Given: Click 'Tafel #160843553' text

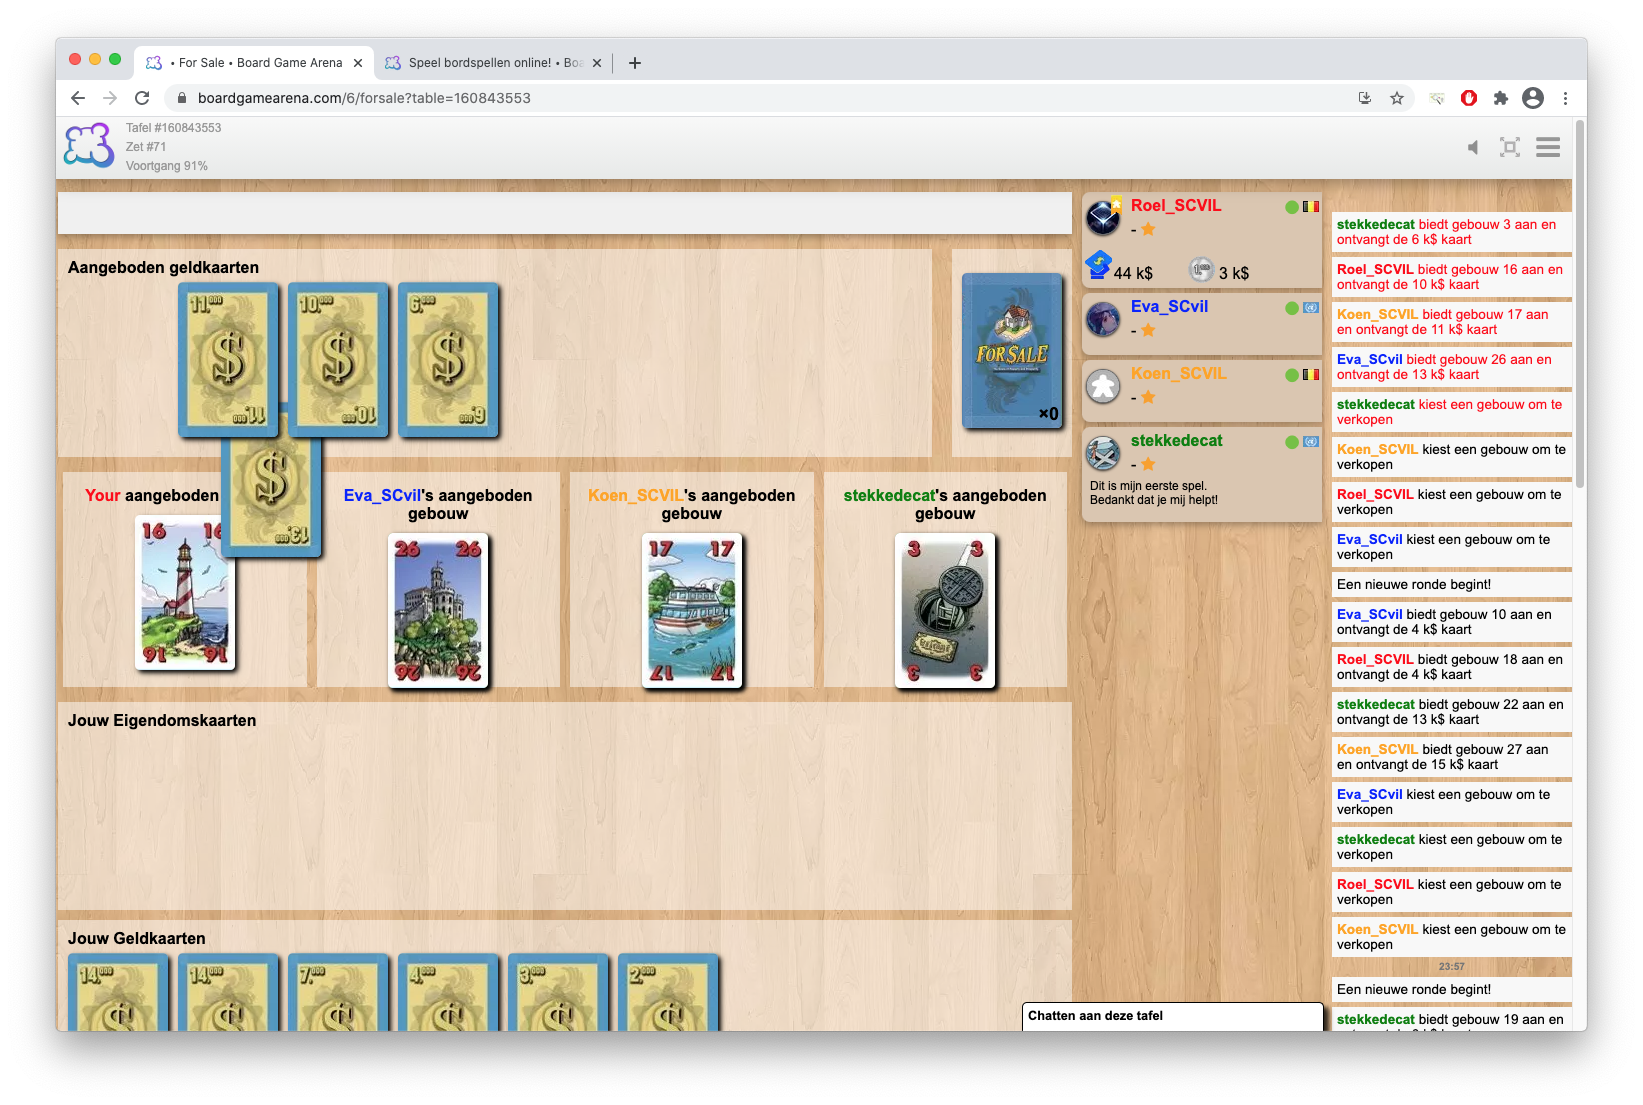Looking at the screenshot, I should pyautogui.click(x=173, y=128).
